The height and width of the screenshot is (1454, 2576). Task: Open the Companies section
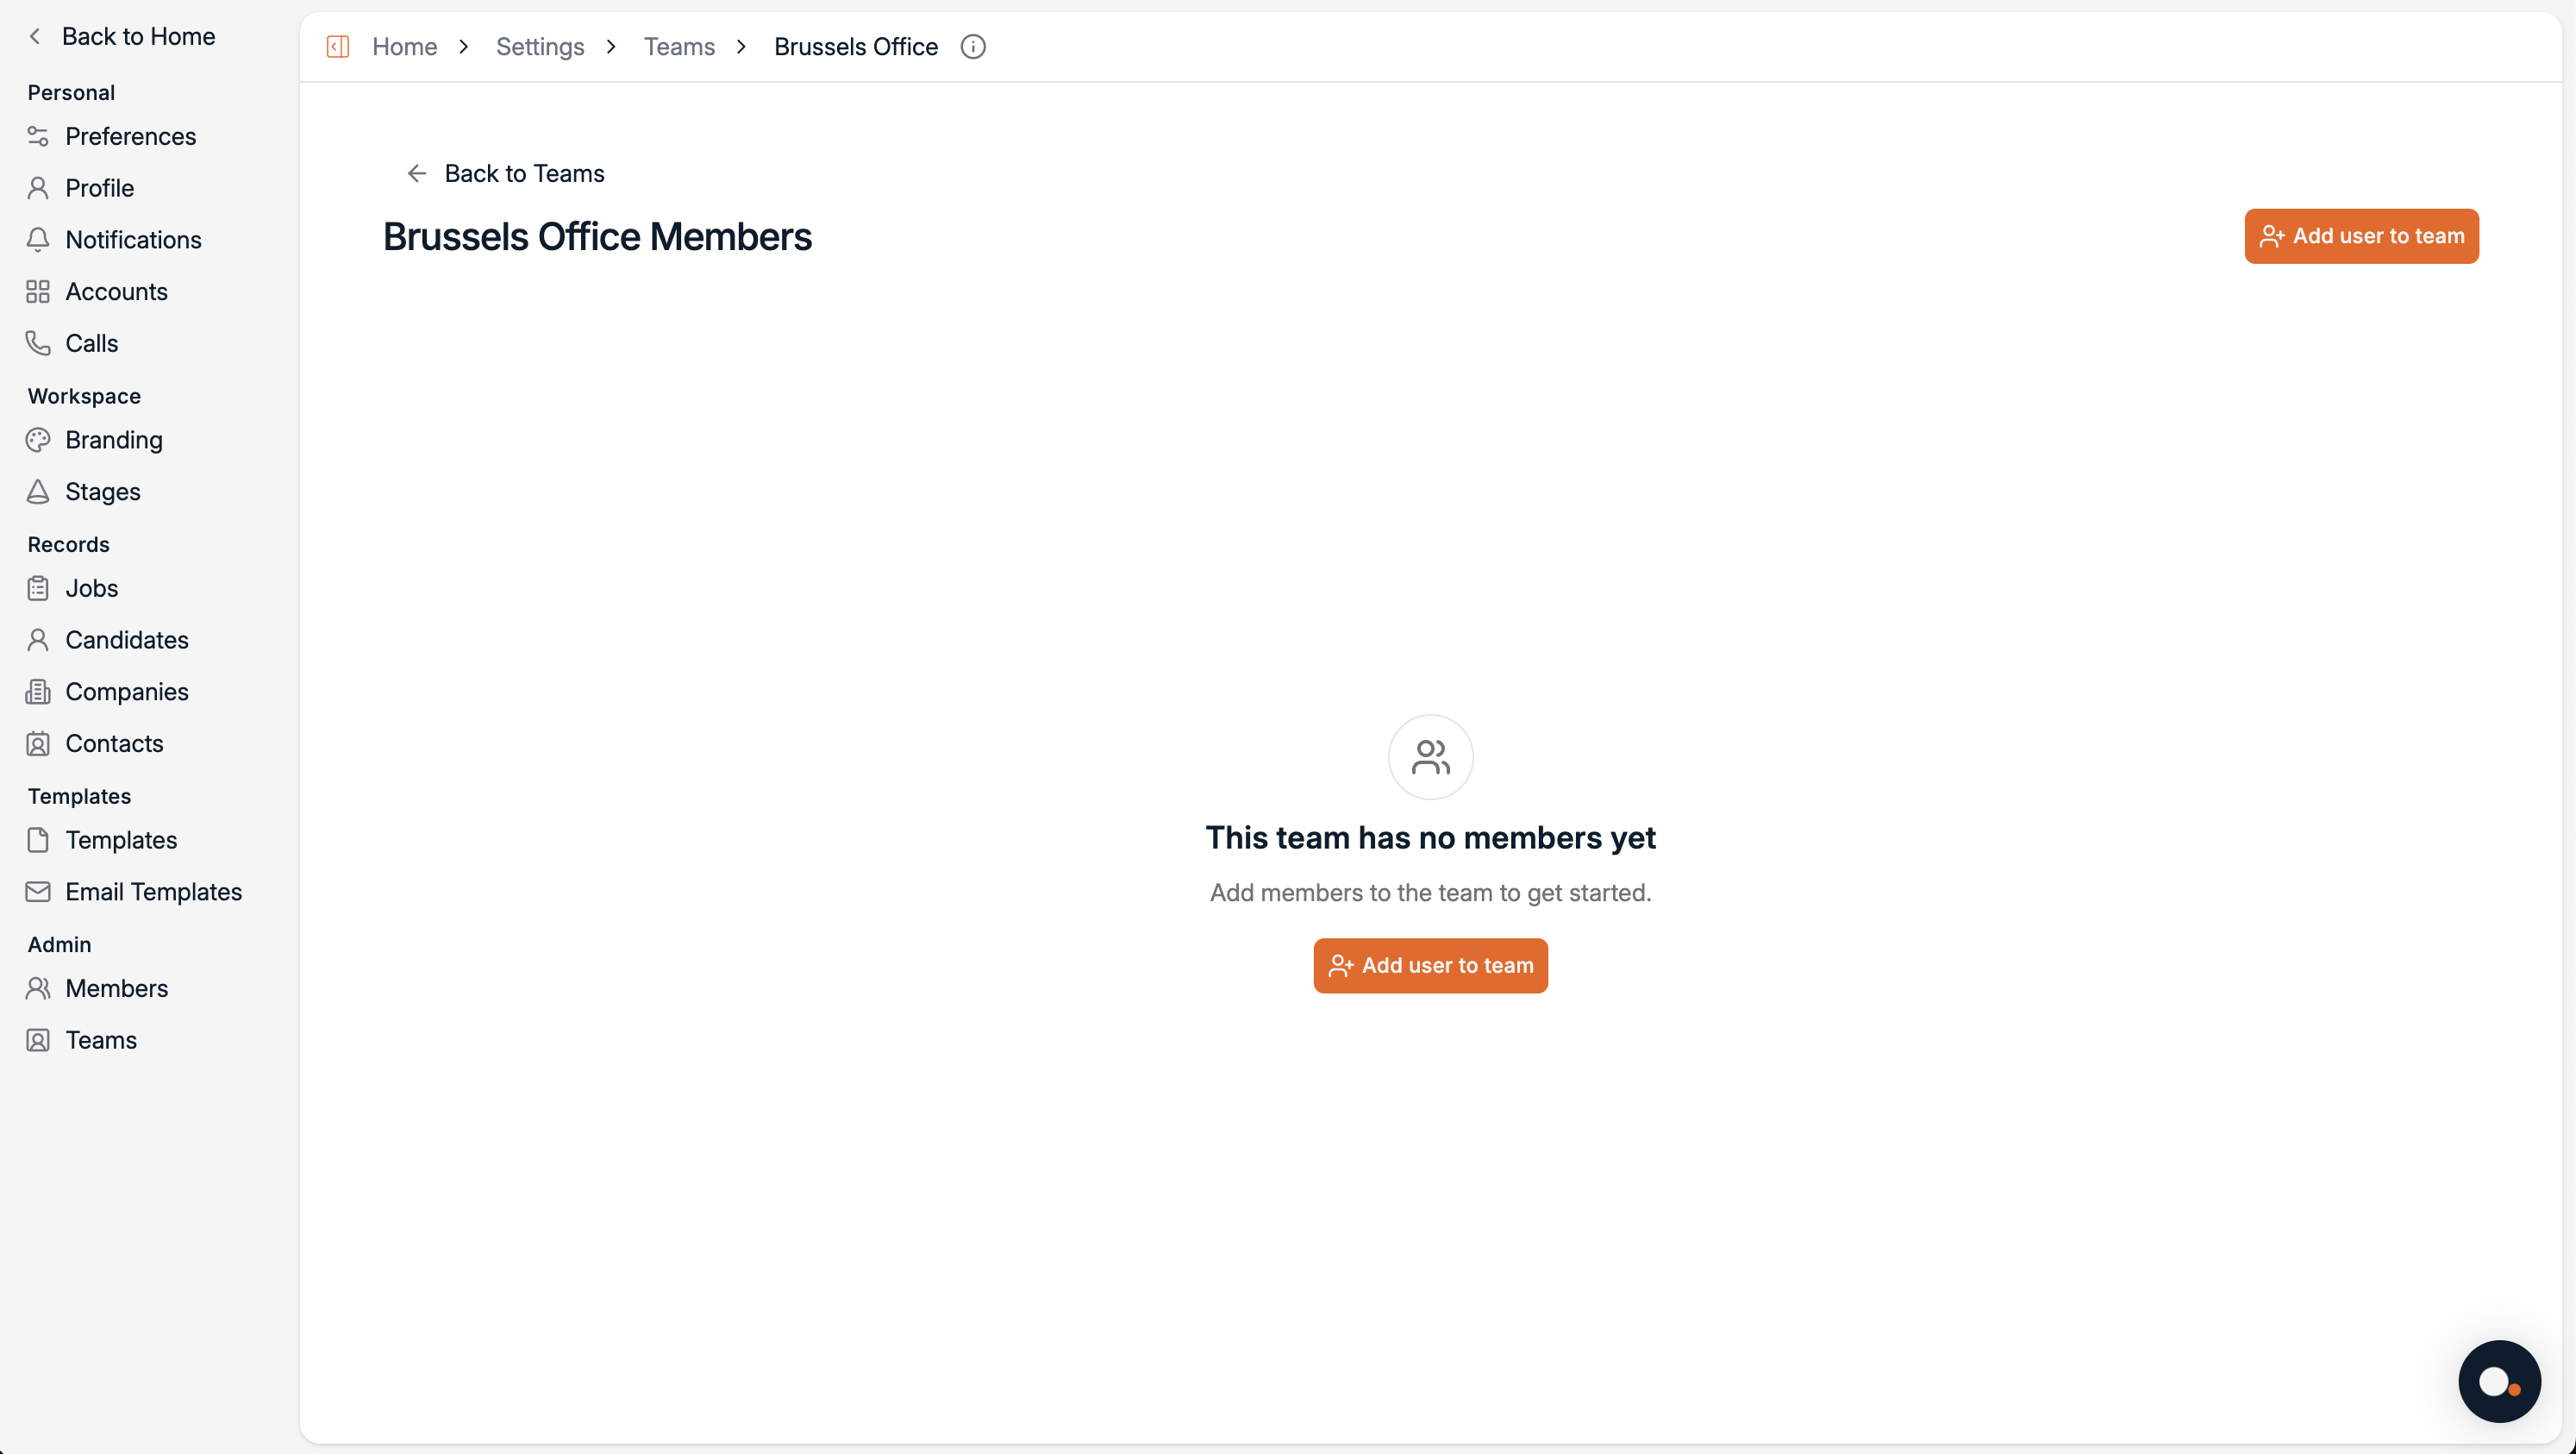[x=127, y=691]
